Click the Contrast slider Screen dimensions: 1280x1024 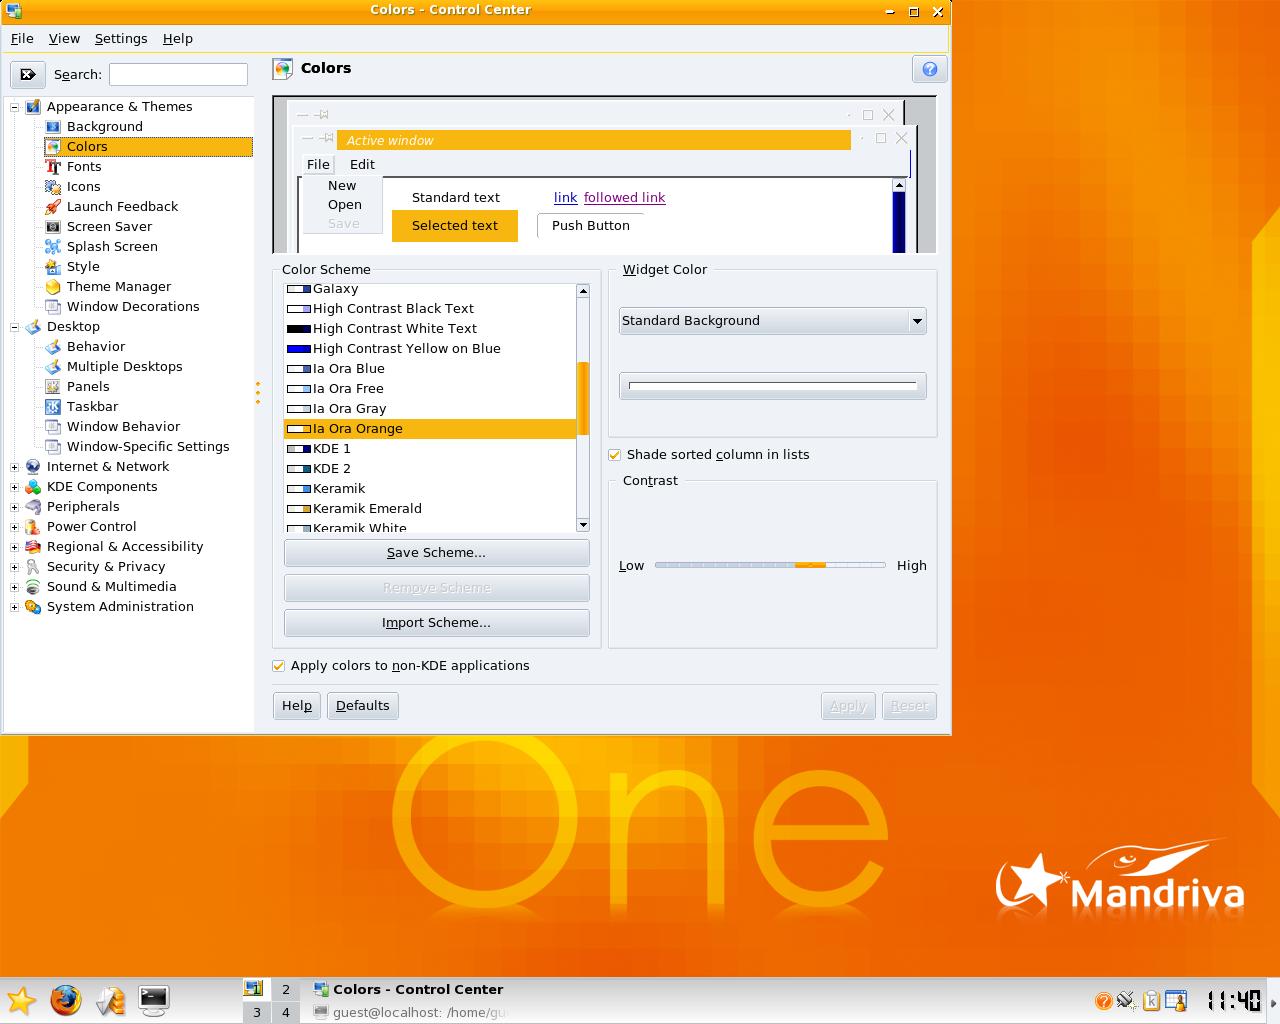pyautogui.click(x=770, y=566)
